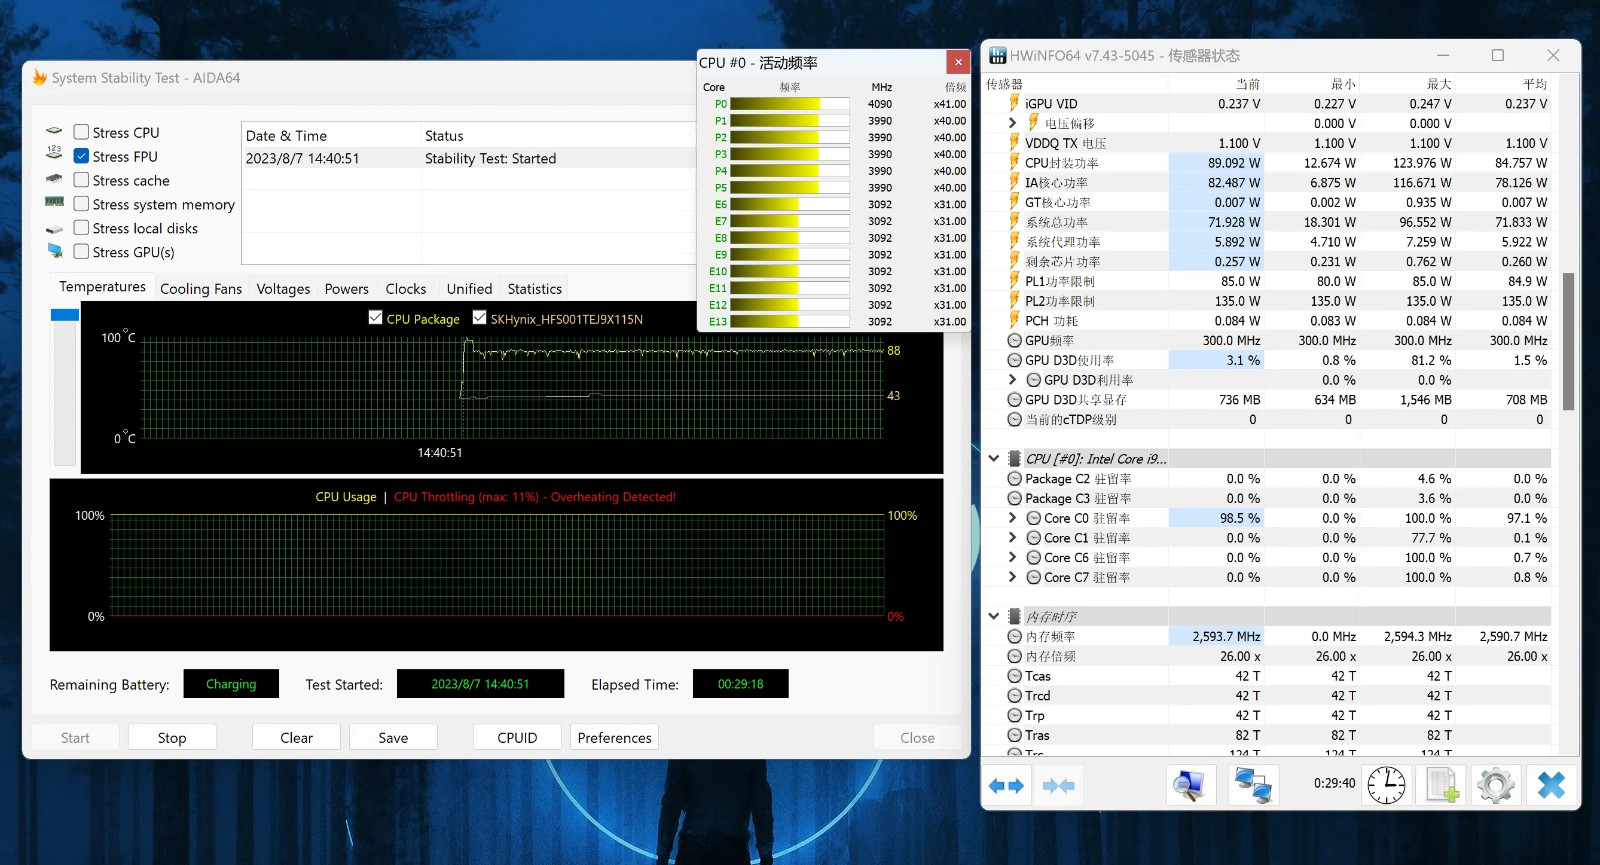Collapse the 内存时序 group
1600x865 pixels.
994,617
